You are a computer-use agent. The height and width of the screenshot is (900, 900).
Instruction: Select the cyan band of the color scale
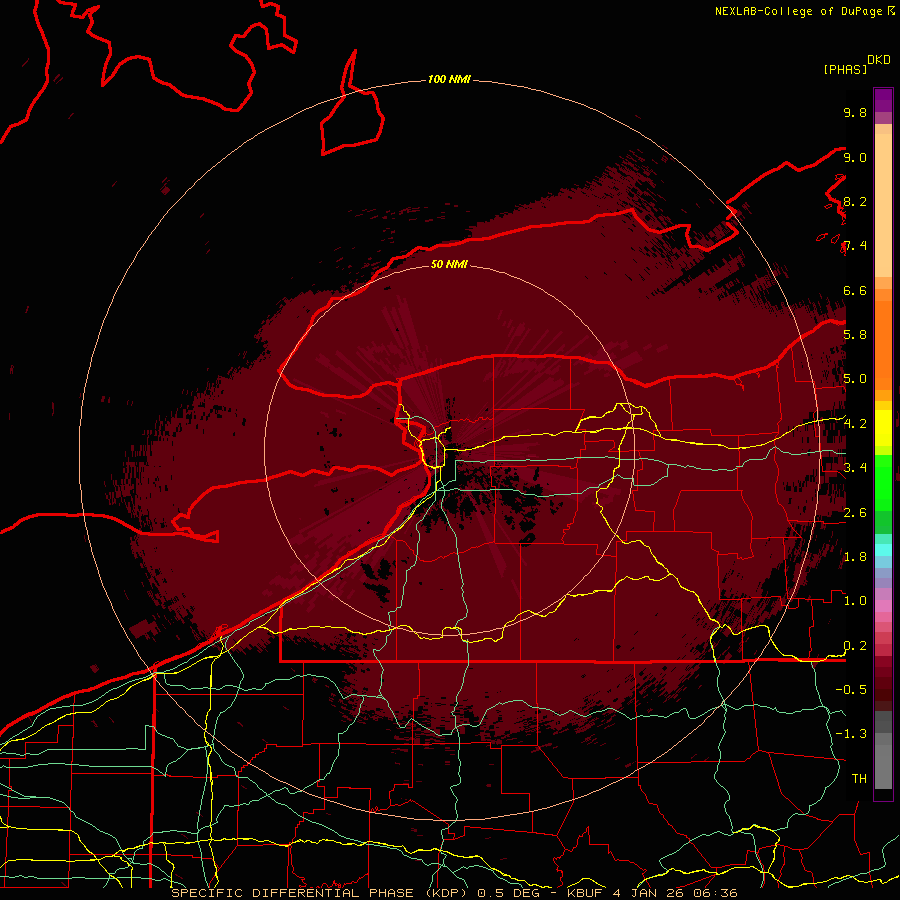883,549
